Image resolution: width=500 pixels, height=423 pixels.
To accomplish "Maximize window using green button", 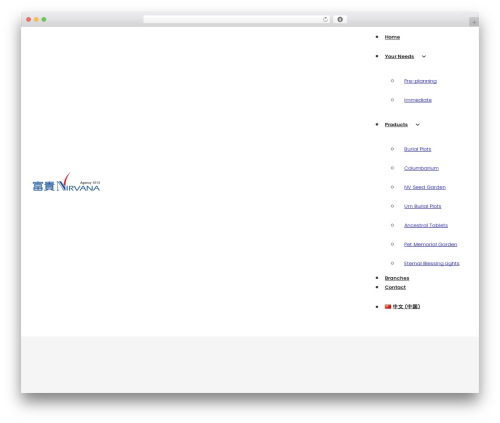I will click(44, 19).
